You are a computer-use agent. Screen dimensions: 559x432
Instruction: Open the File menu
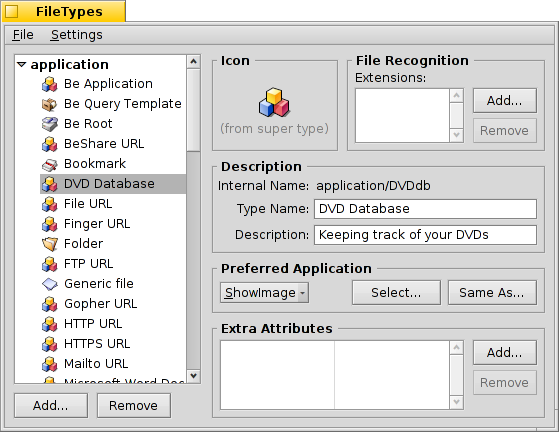tap(23, 35)
